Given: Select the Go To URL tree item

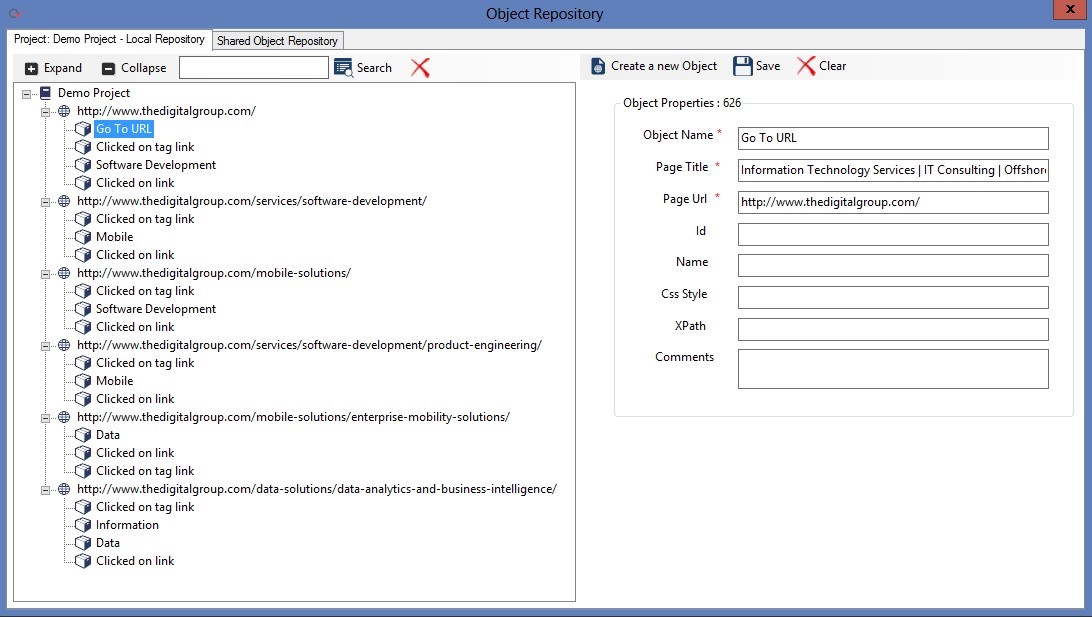Looking at the screenshot, I should pos(123,129).
